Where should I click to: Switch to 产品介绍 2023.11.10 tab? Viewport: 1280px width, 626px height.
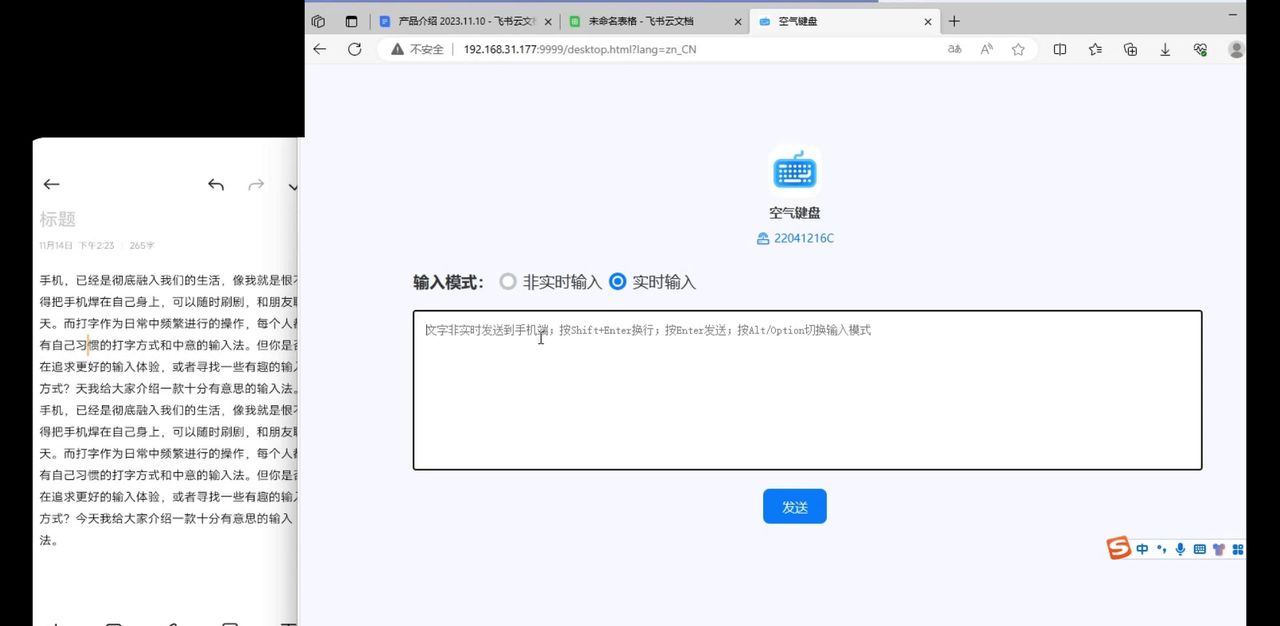point(465,21)
